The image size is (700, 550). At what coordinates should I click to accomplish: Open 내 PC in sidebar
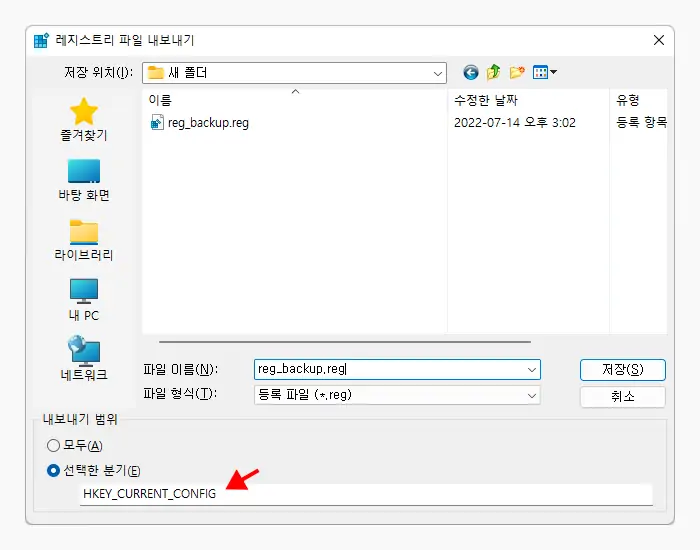tap(84, 300)
